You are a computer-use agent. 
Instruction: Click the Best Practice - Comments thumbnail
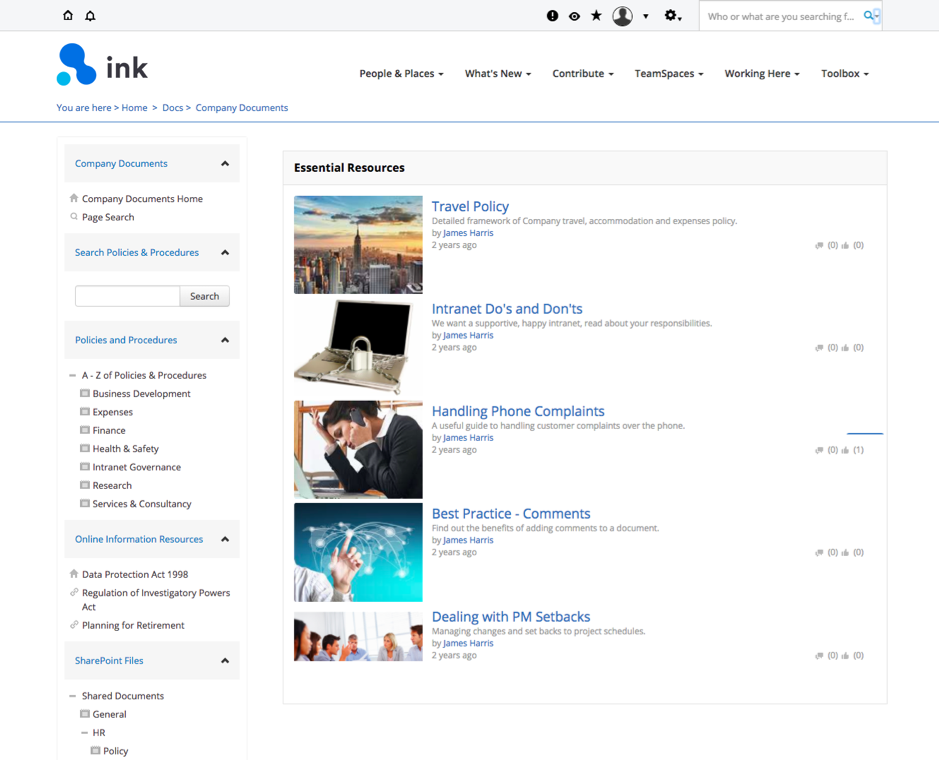(x=358, y=552)
